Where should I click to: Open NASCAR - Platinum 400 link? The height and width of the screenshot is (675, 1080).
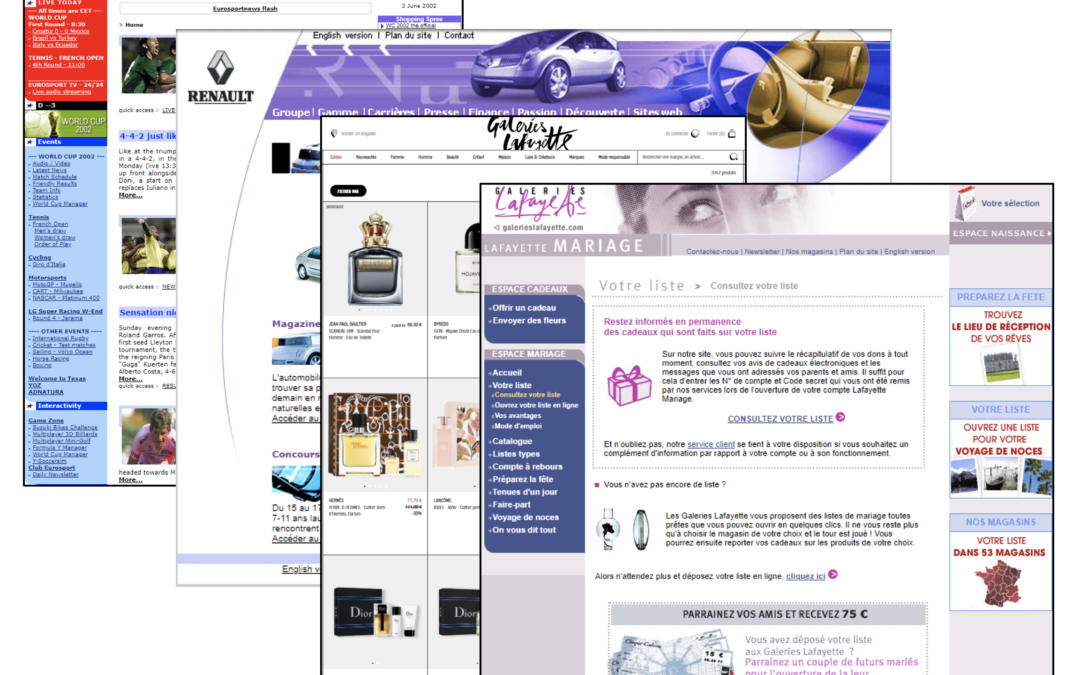66,298
